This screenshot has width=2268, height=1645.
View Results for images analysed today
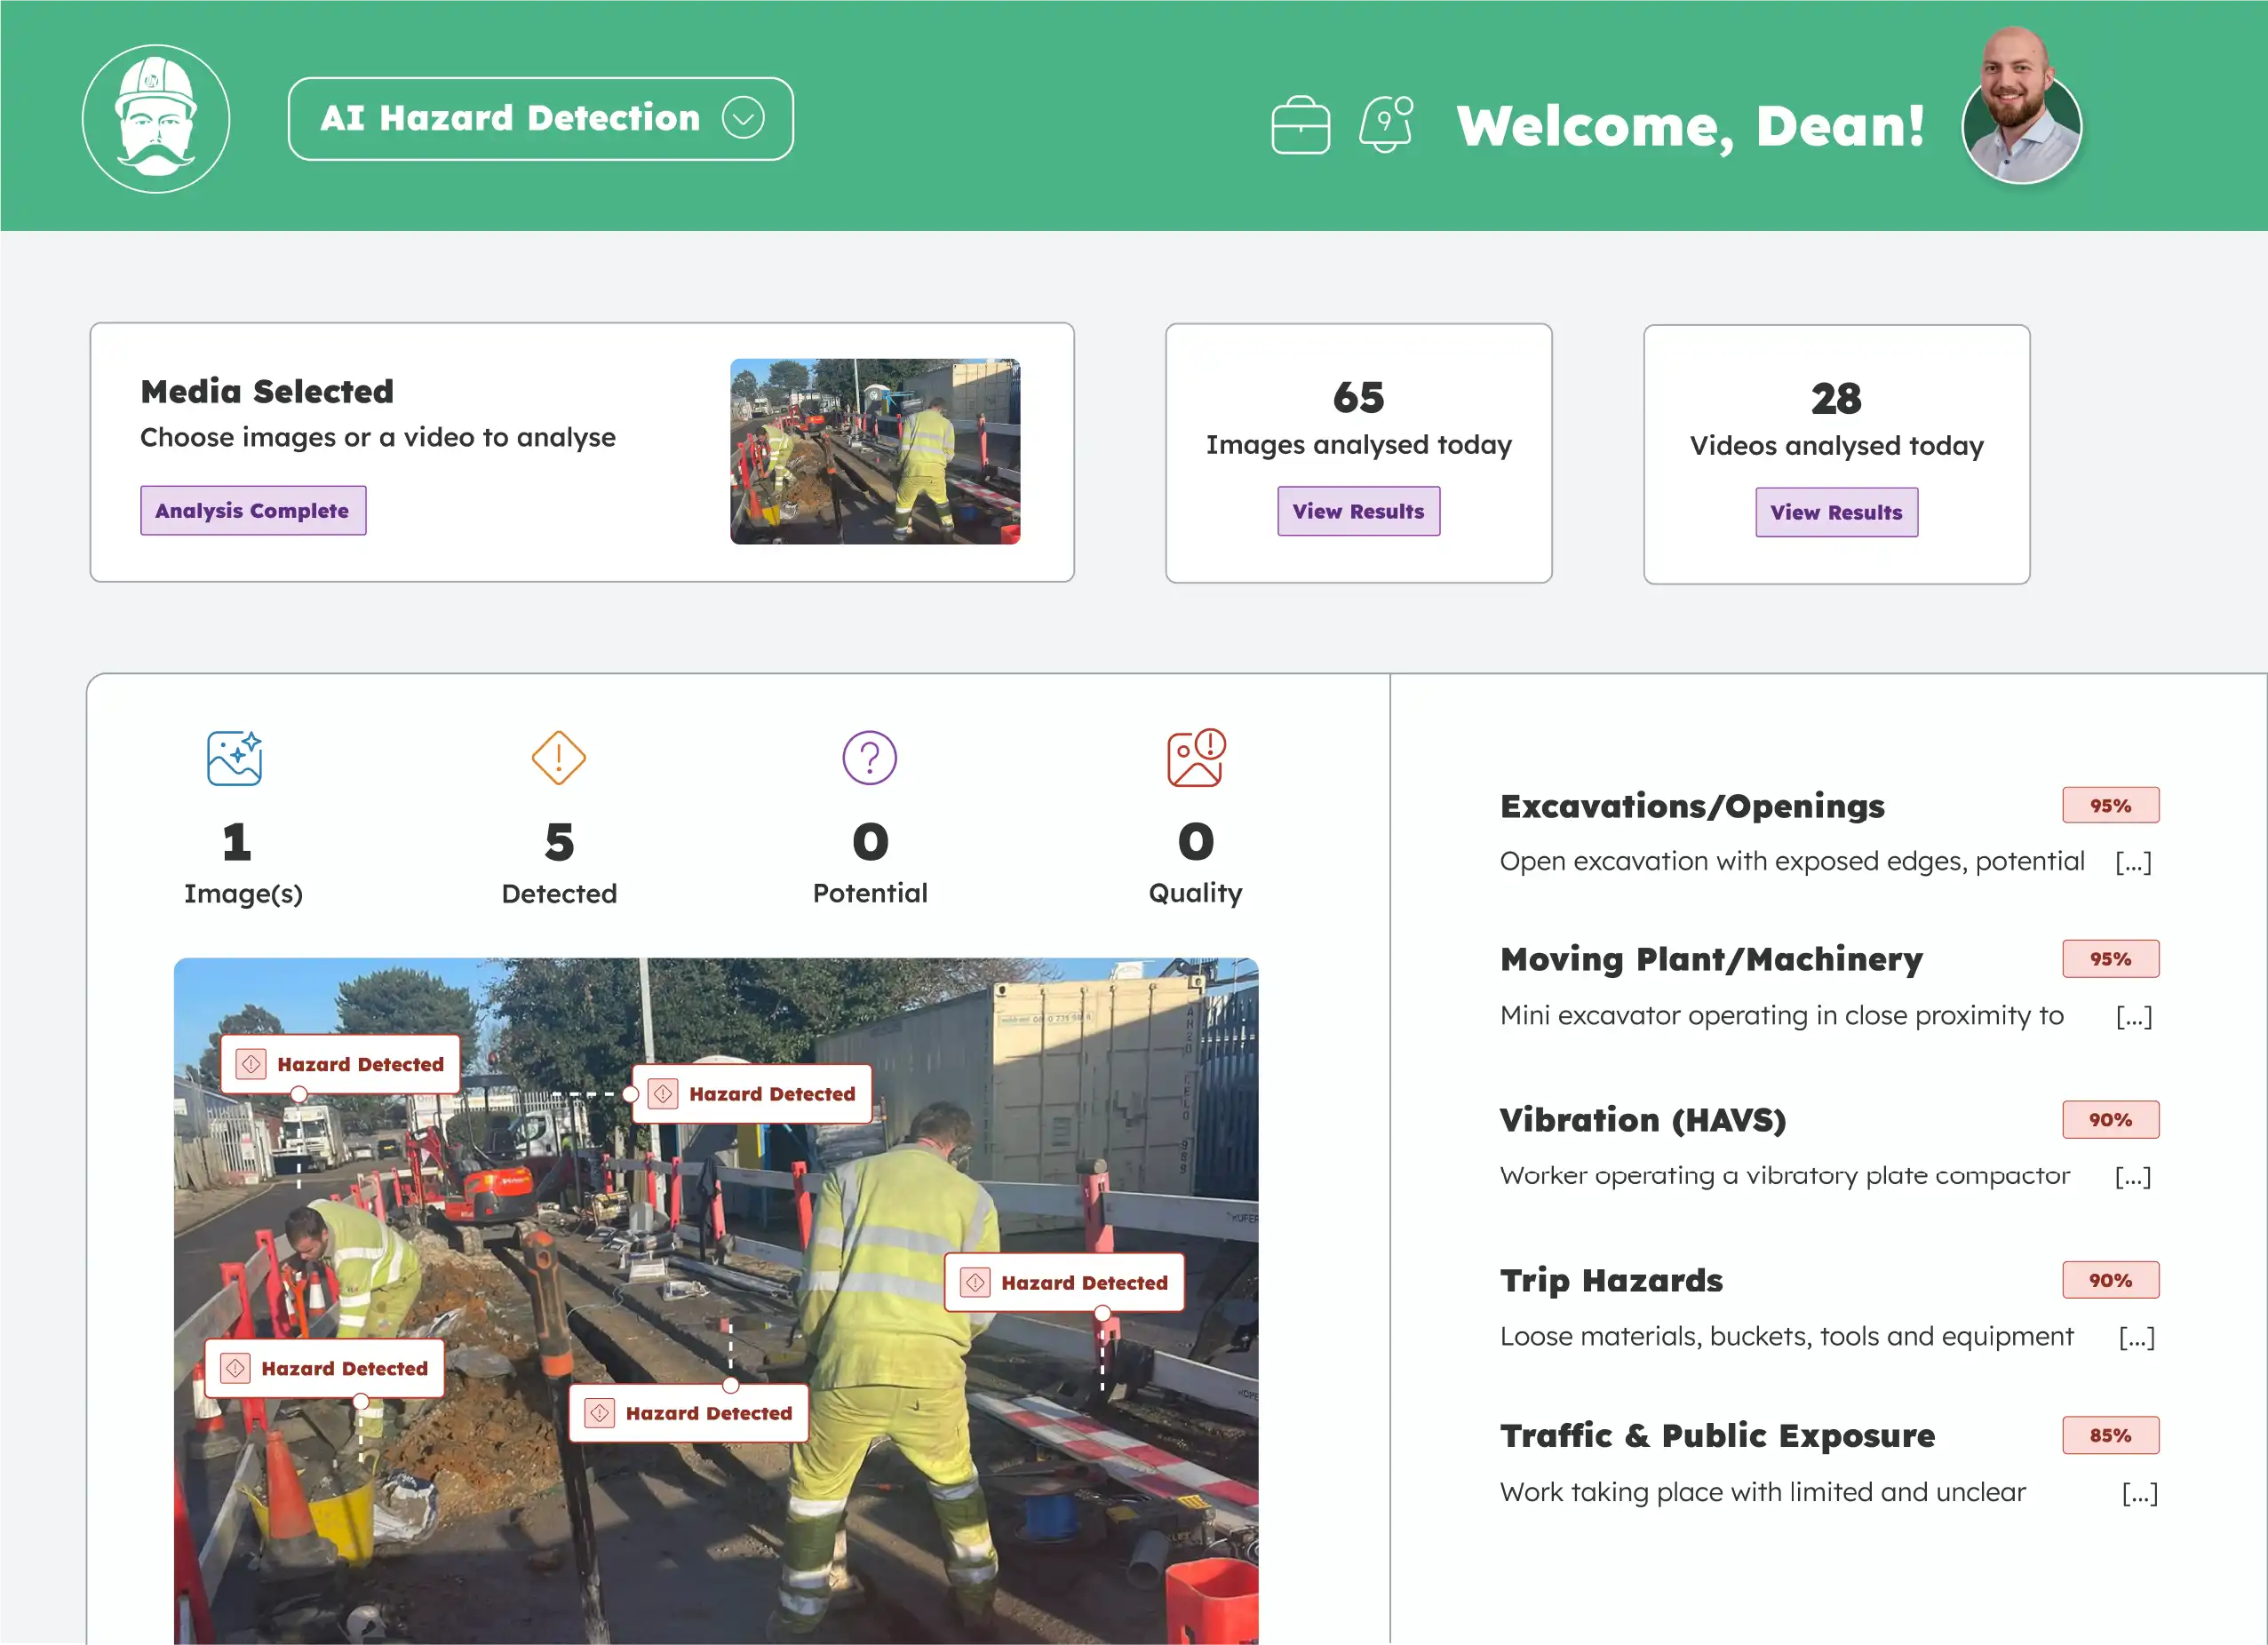click(x=1358, y=511)
